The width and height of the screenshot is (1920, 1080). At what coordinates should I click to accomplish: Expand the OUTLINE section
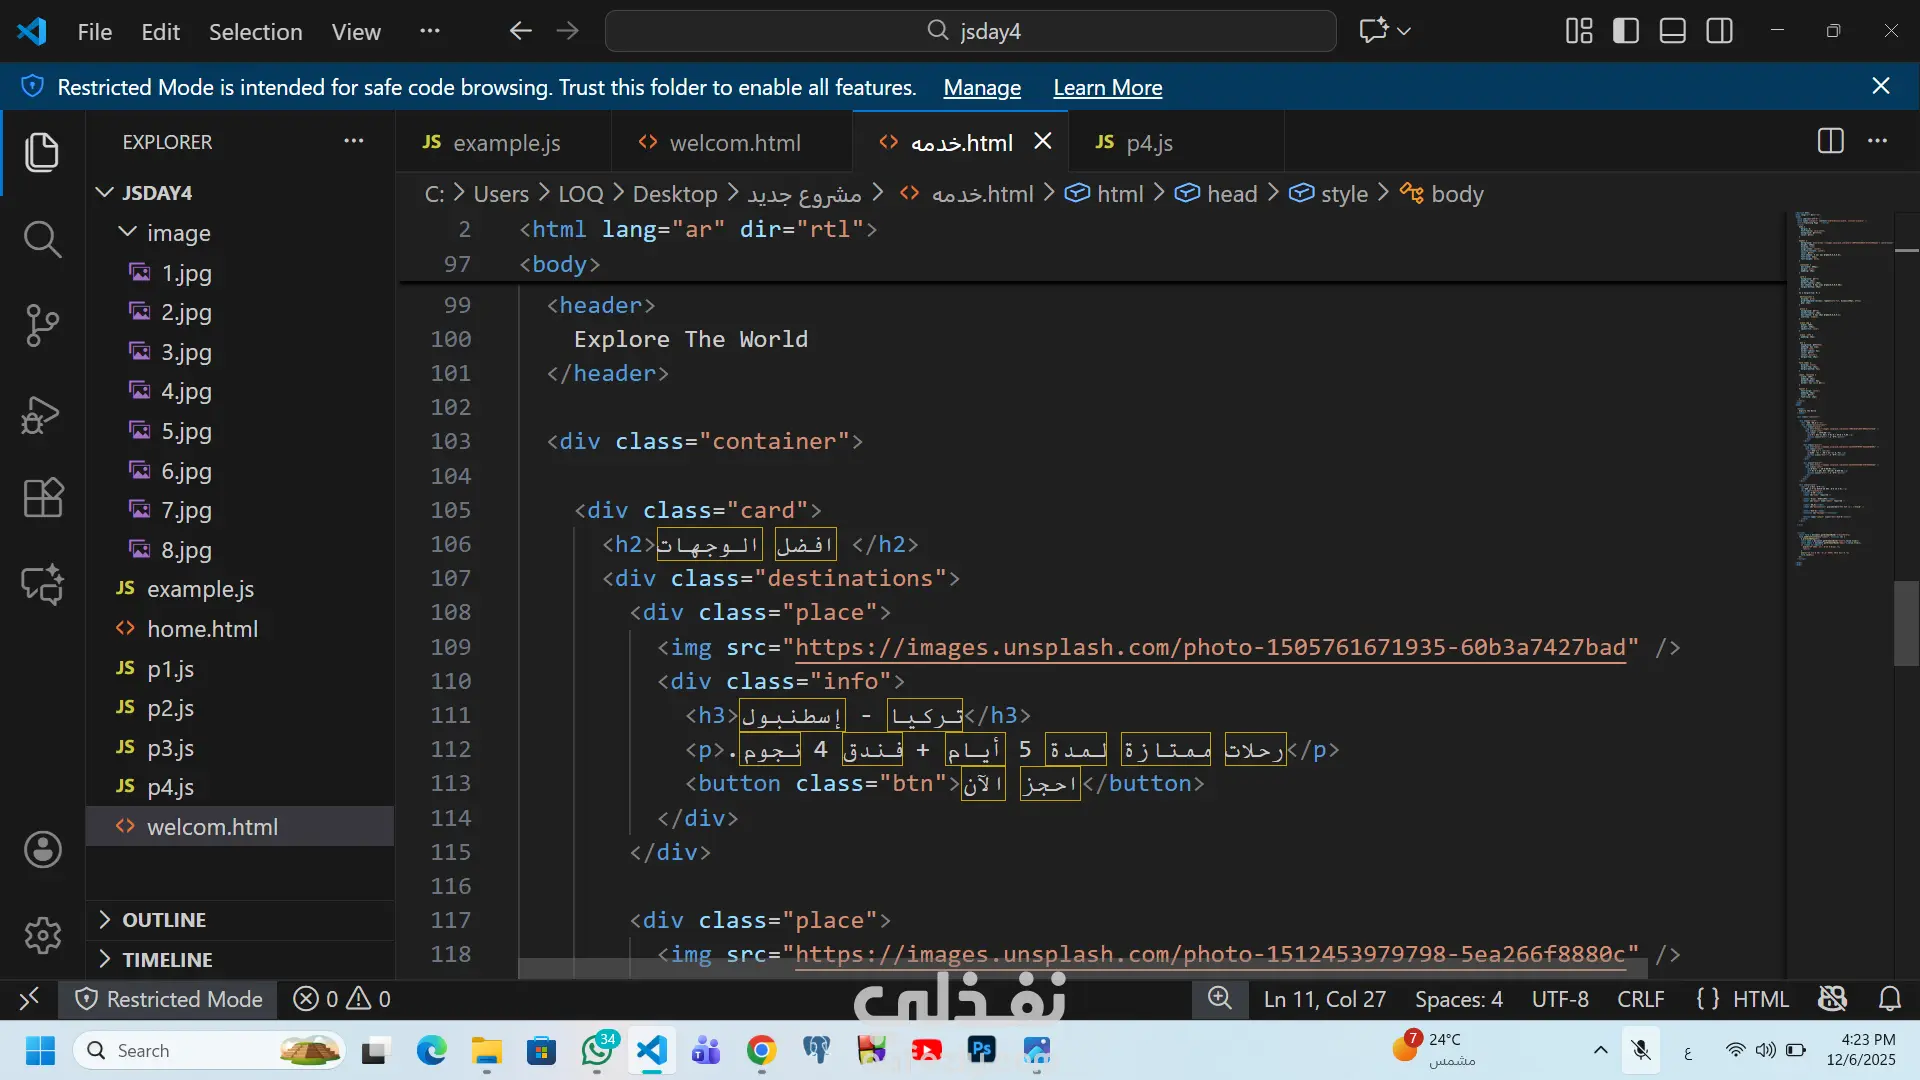164,920
